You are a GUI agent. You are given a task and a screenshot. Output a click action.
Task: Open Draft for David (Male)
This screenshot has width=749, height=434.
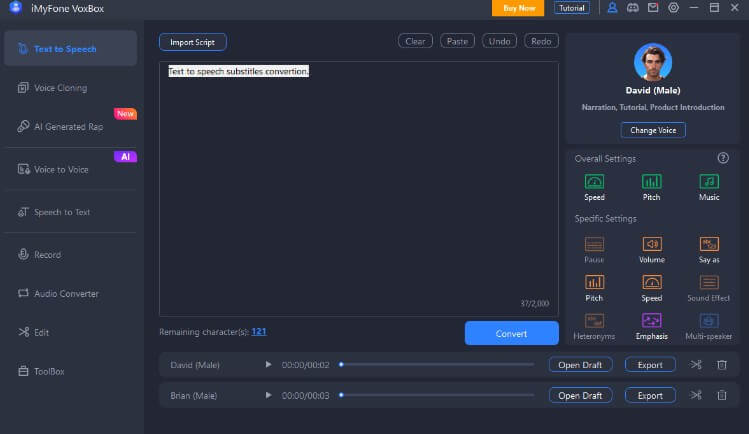pyautogui.click(x=580, y=365)
